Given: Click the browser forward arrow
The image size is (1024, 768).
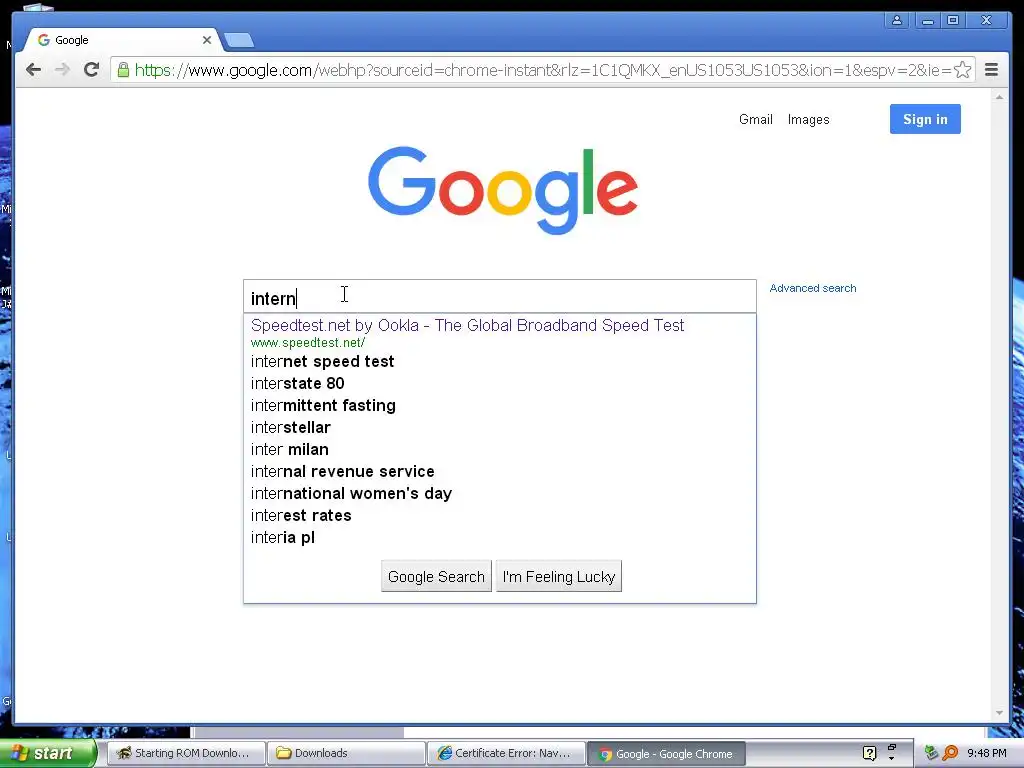Looking at the screenshot, I should point(62,70).
